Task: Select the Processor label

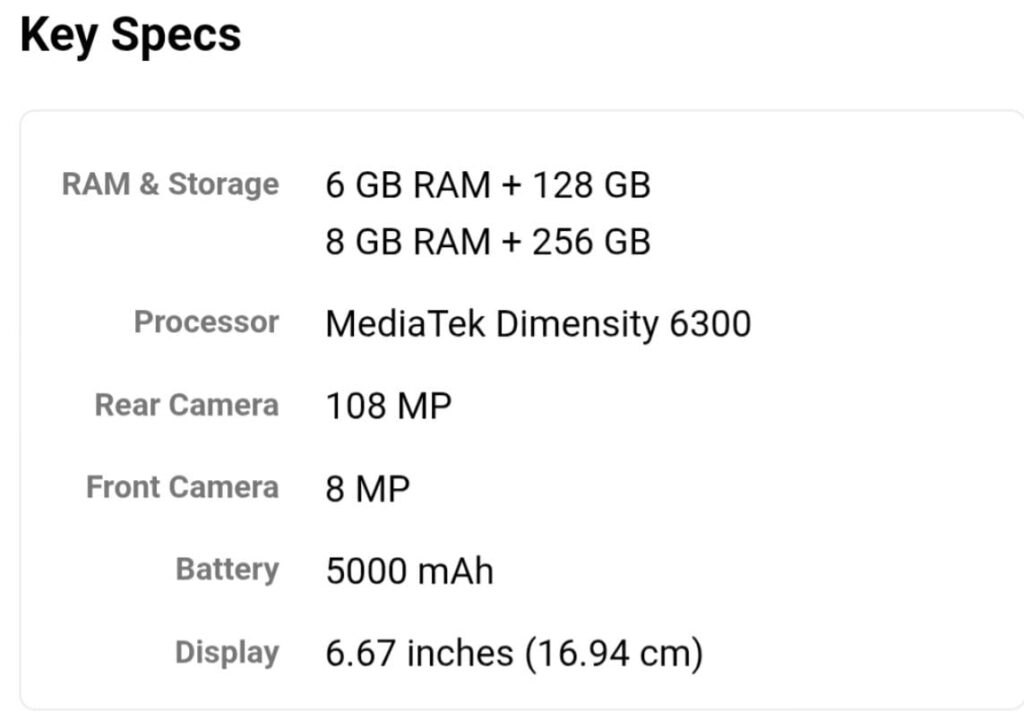Action: [x=206, y=322]
